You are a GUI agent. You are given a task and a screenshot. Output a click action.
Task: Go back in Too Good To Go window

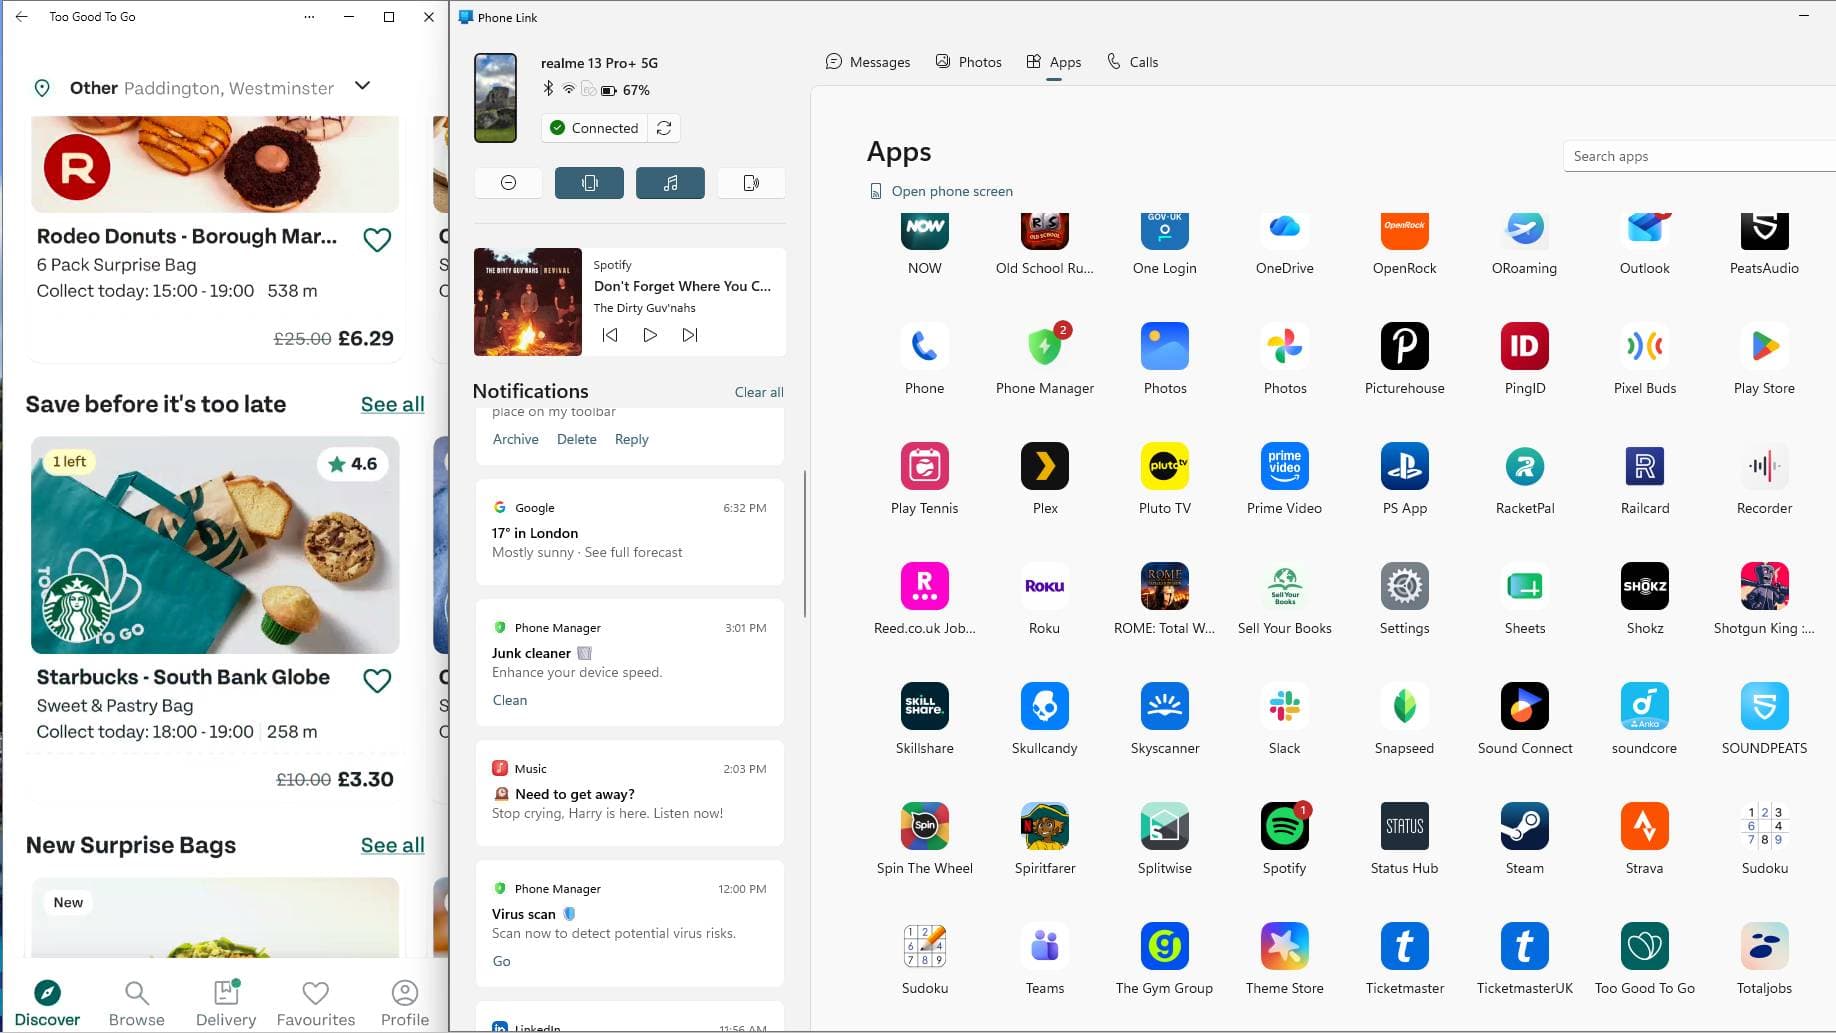point(22,17)
